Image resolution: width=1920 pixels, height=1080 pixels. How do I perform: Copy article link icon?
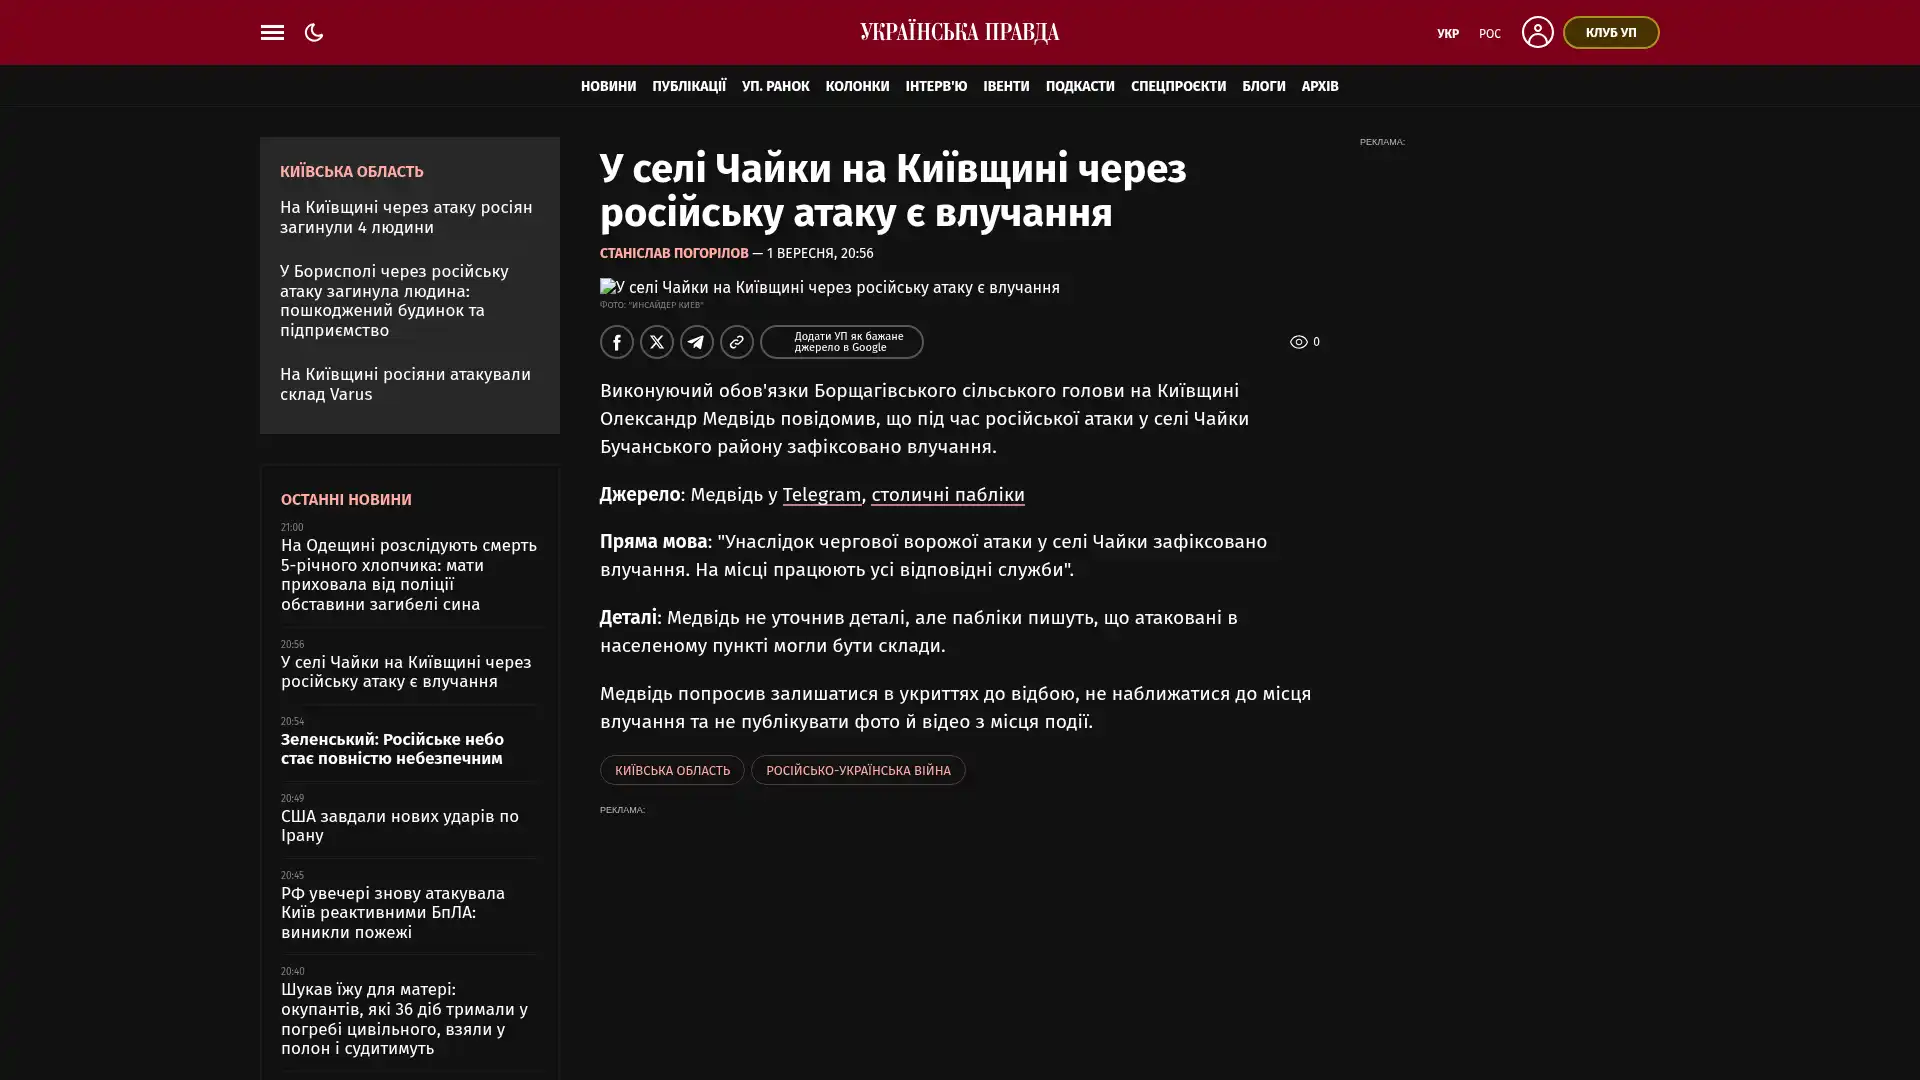coord(737,342)
